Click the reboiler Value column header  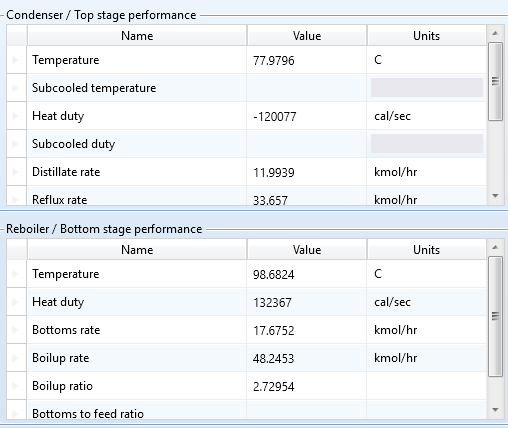307,249
